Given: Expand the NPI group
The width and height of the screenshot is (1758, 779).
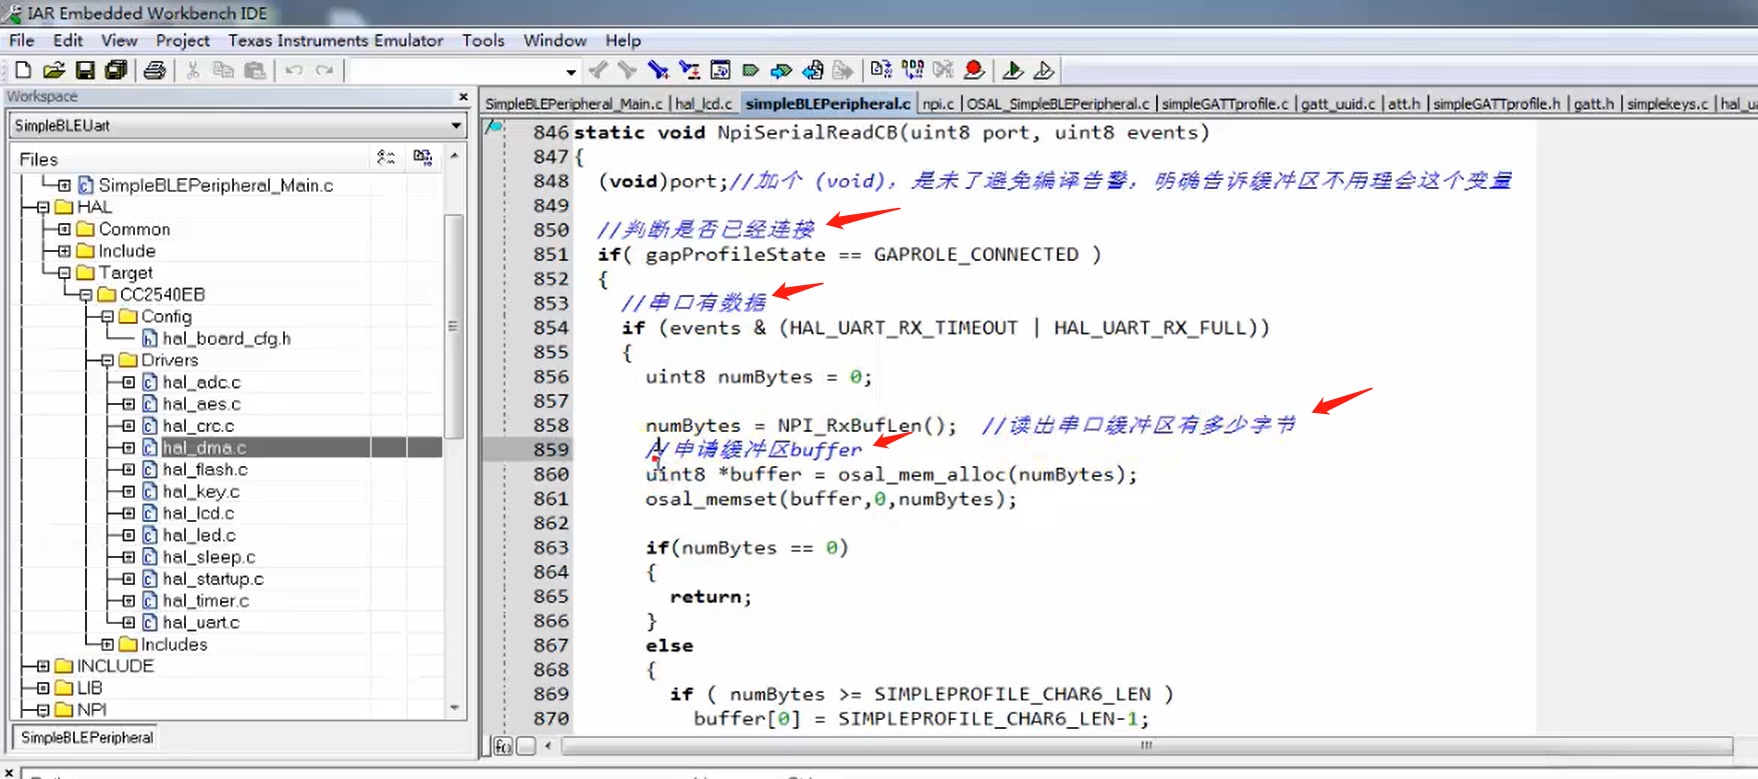Looking at the screenshot, I should [x=43, y=710].
